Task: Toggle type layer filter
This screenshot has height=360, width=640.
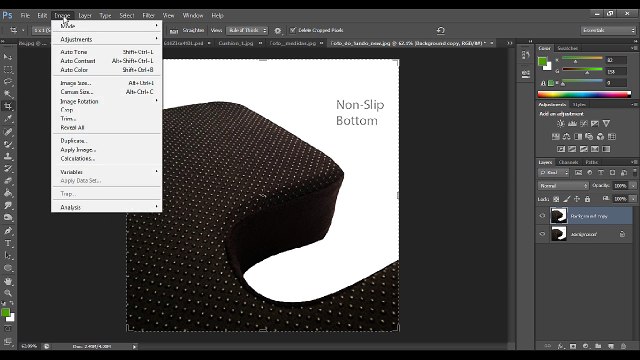Action: pyautogui.click(x=601, y=173)
